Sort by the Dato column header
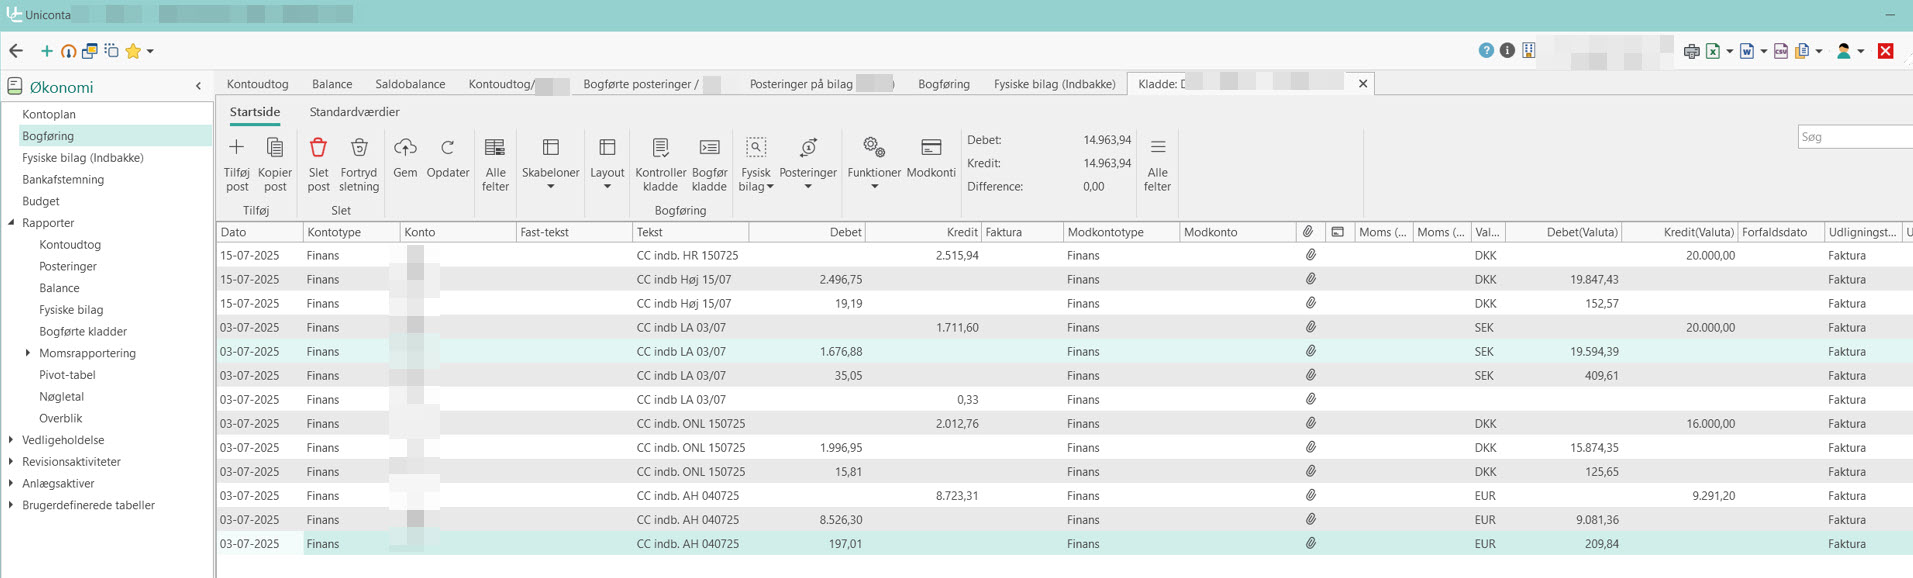Image resolution: width=1913 pixels, height=578 pixels. (260, 232)
